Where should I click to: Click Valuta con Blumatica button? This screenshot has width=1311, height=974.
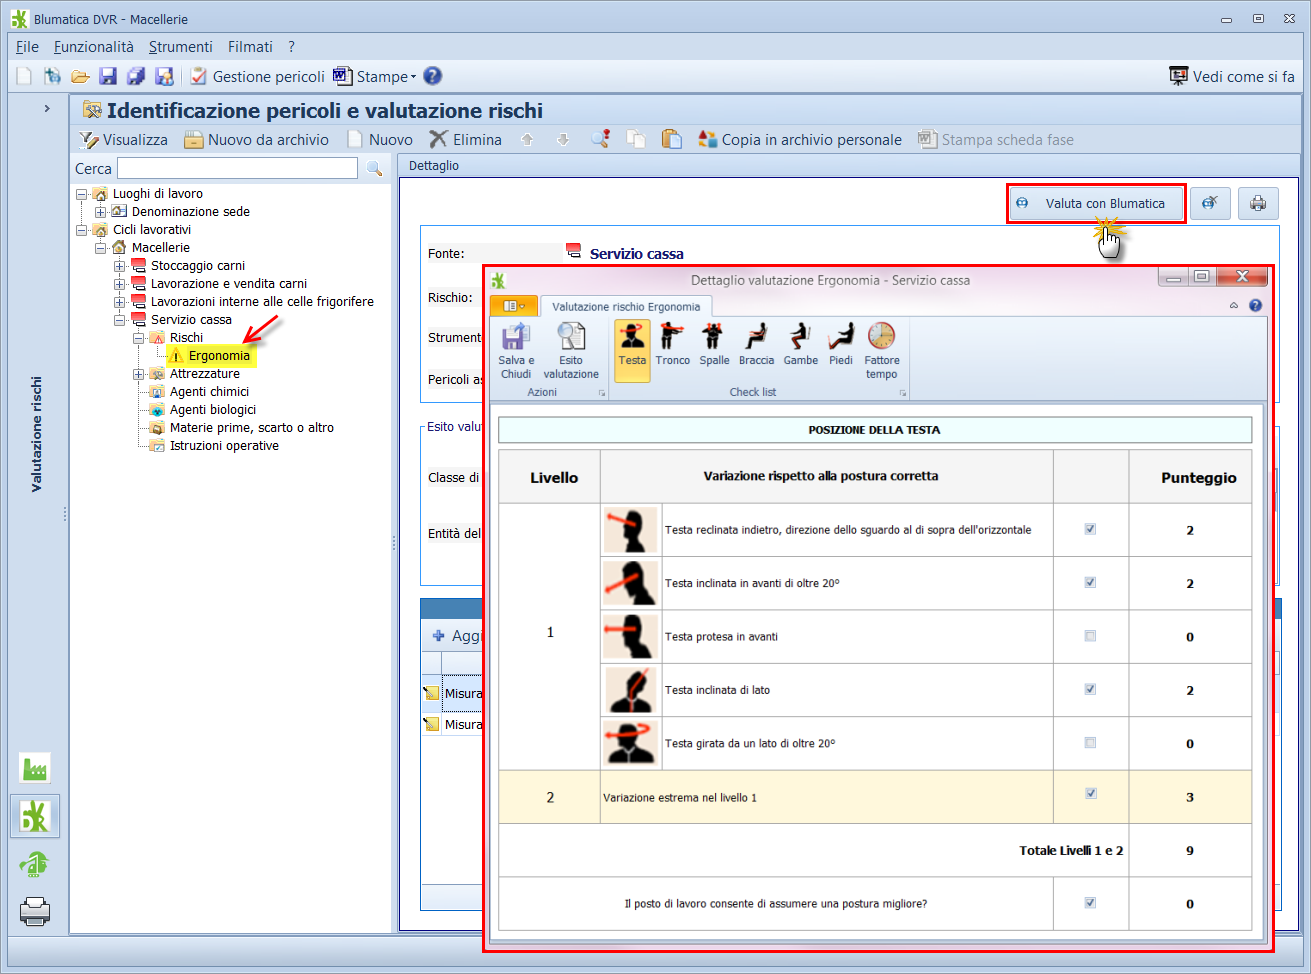click(x=1096, y=203)
